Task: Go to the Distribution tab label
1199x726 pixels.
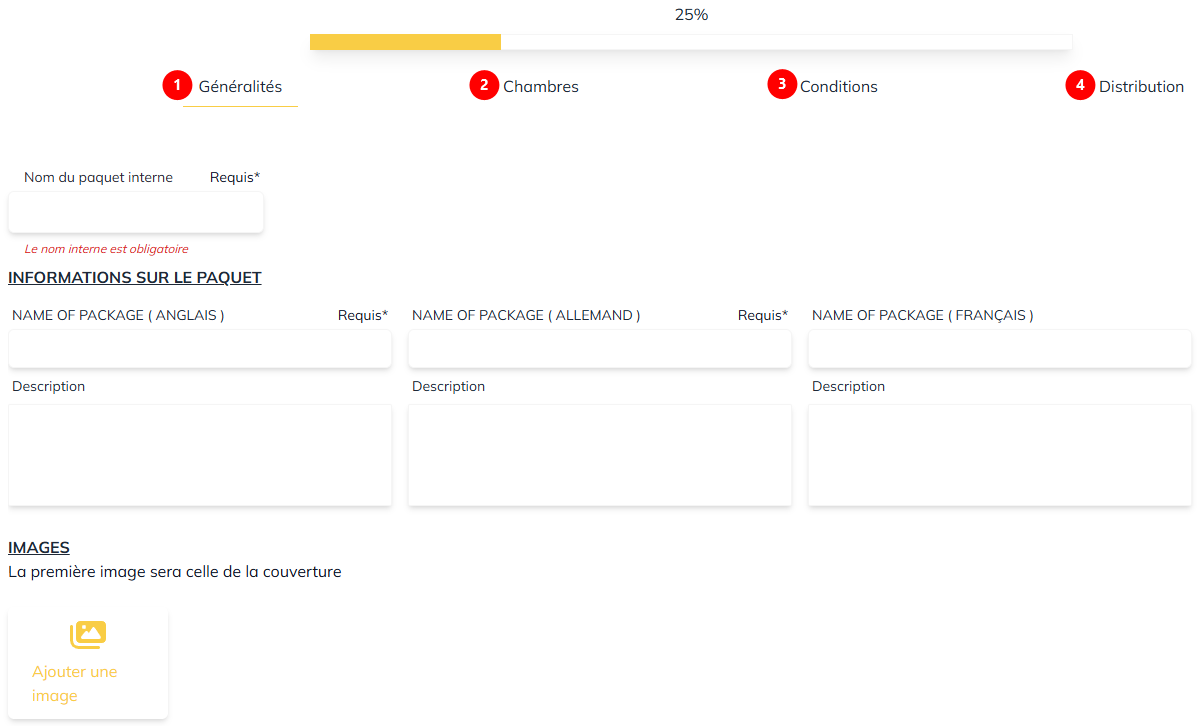Action: (x=1141, y=87)
